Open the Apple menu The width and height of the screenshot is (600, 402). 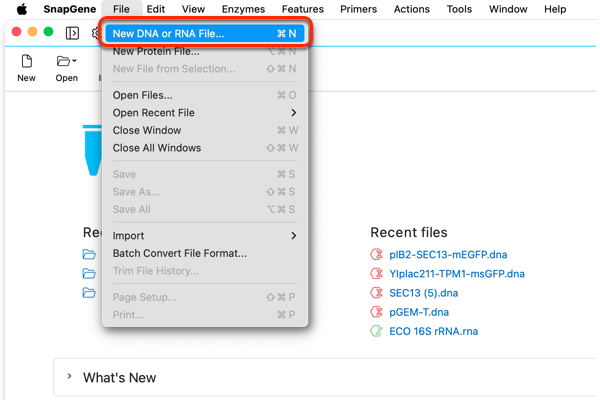tap(22, 9)
